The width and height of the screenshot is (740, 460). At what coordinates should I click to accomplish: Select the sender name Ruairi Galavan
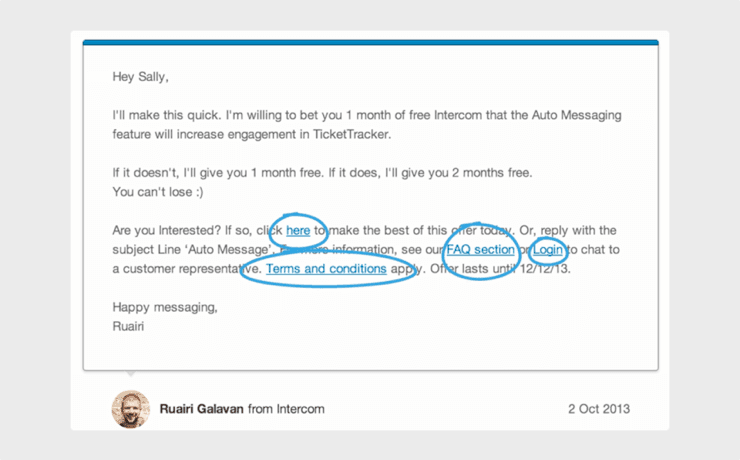202,409
